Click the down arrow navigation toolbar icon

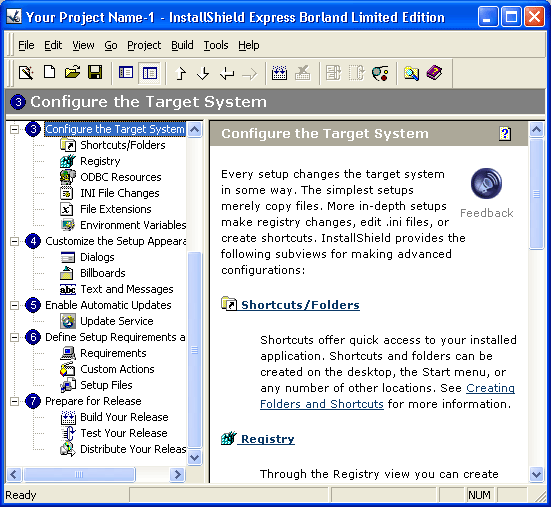click(203, 73)
